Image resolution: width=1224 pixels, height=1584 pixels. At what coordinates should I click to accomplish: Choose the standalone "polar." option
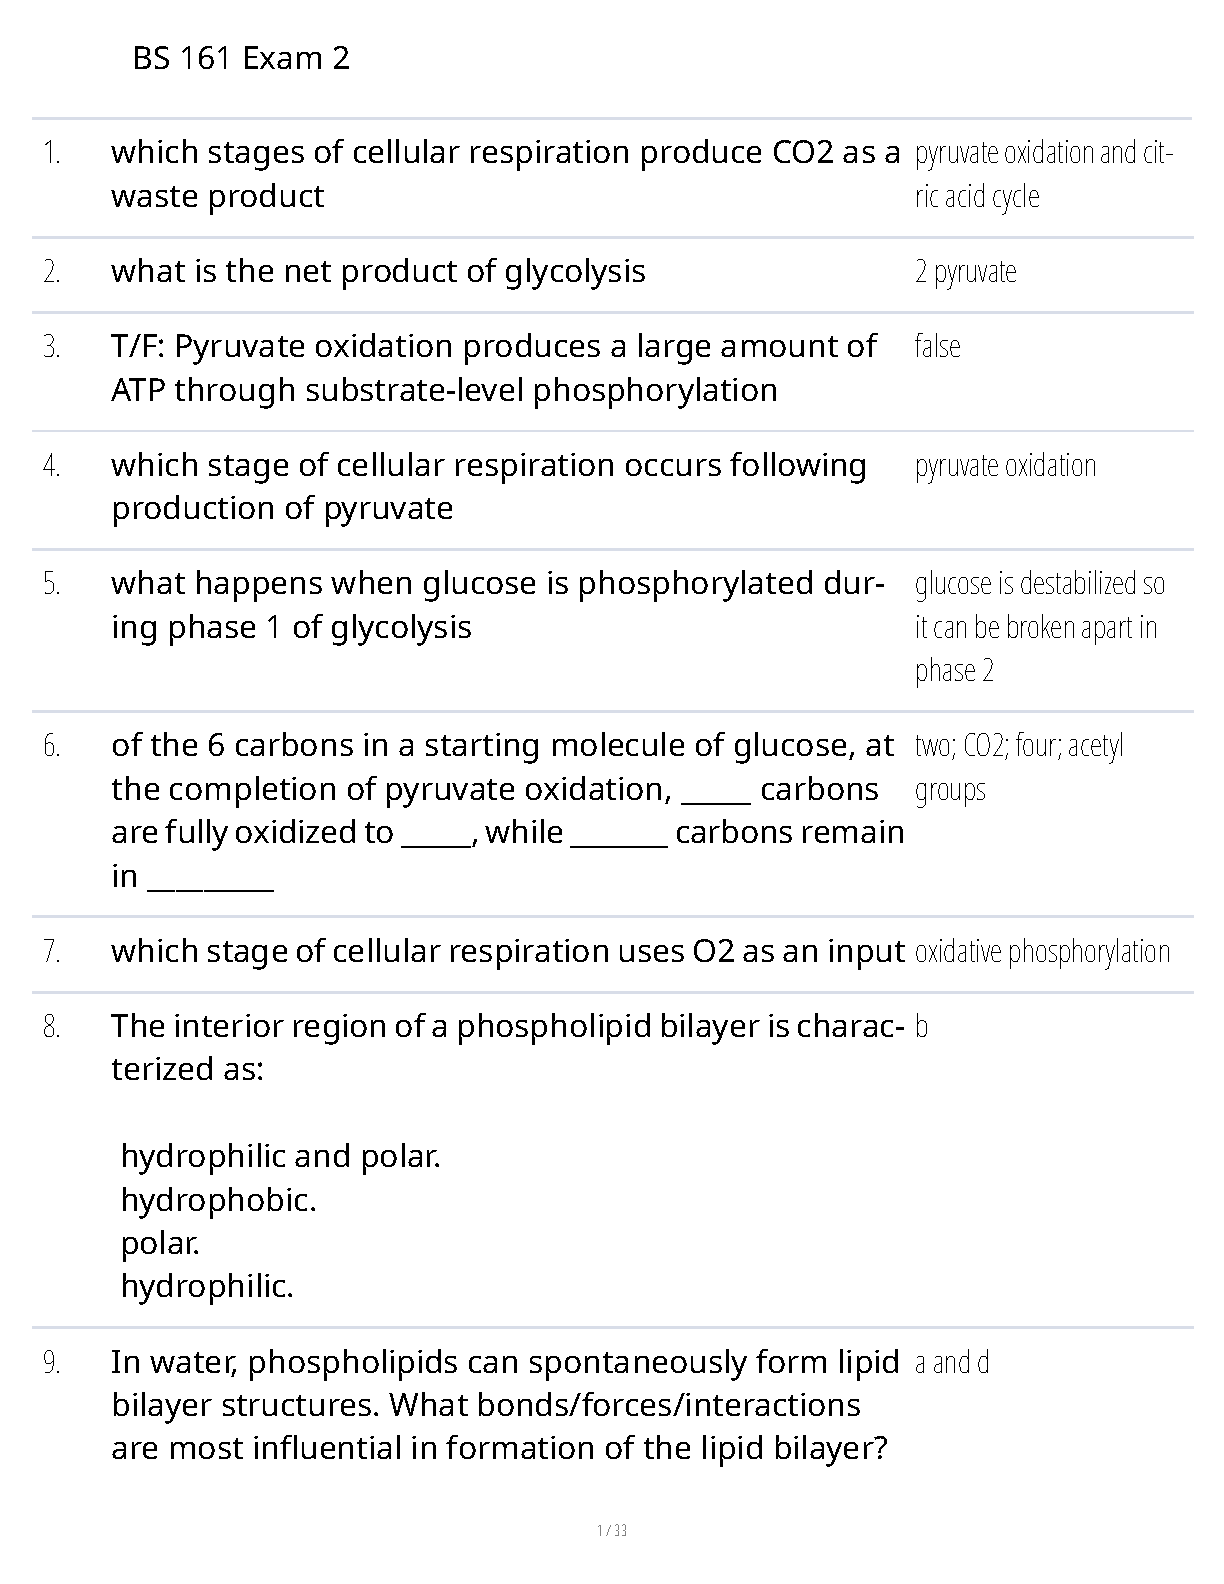pyautogui.click(x=160, y=1243)
